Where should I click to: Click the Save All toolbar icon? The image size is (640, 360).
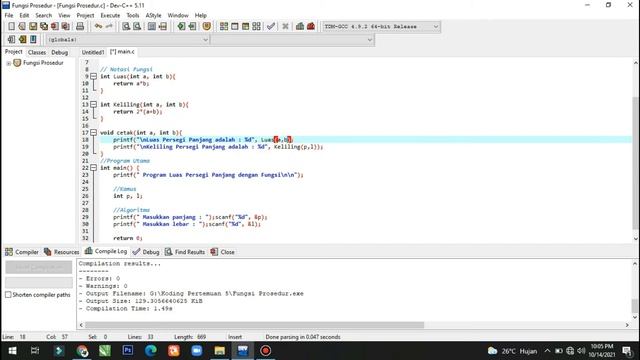pos(44,26)
